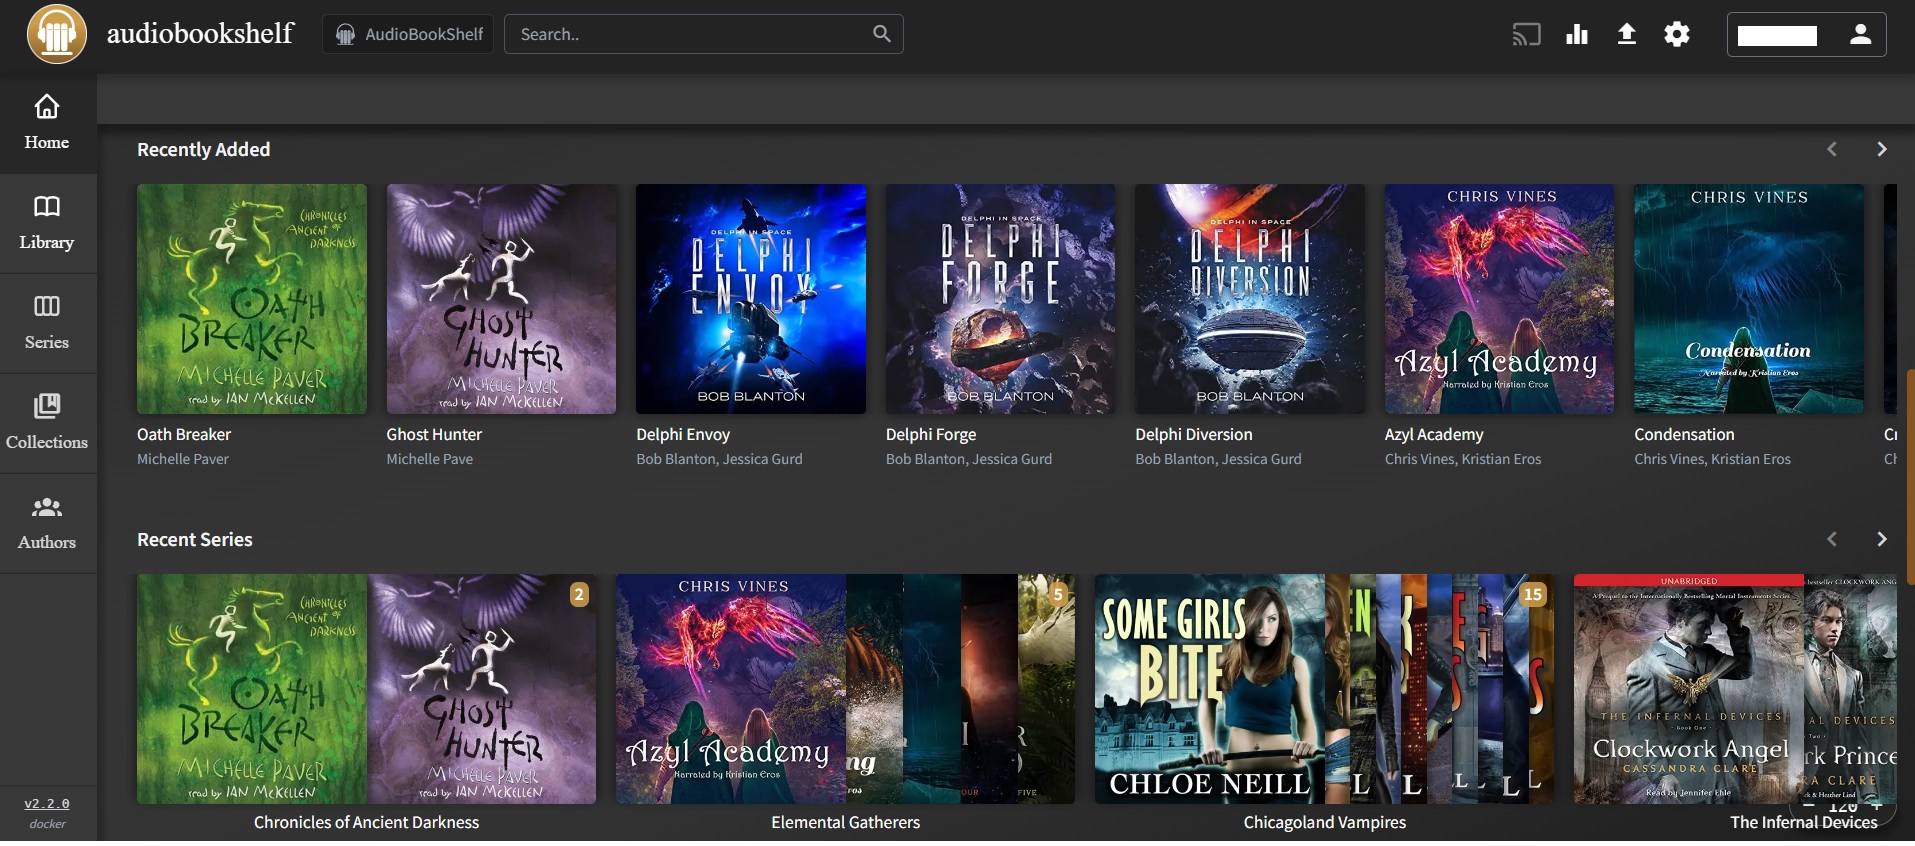This screenshot has height=846, width=1915.
Task: Open Series in sidebar
Action: pos(47,323)
